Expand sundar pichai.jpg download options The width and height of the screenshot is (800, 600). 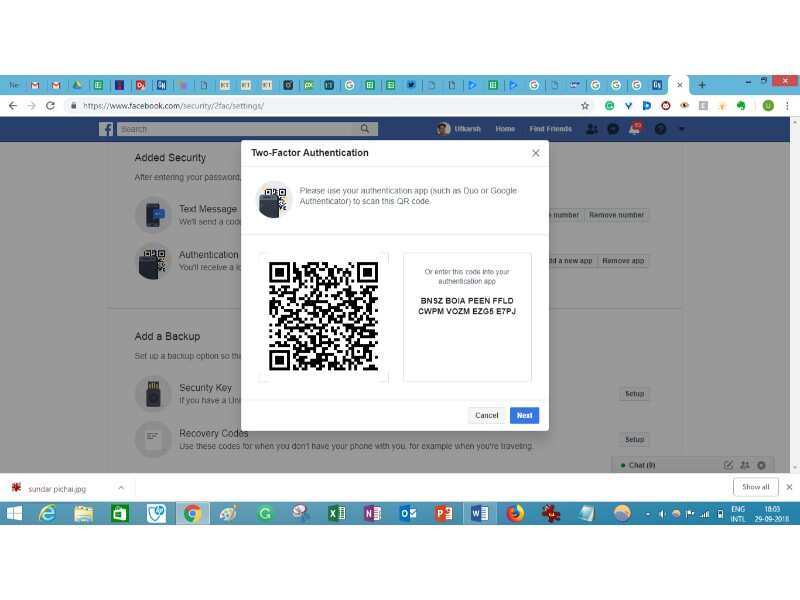coord(121,487)
